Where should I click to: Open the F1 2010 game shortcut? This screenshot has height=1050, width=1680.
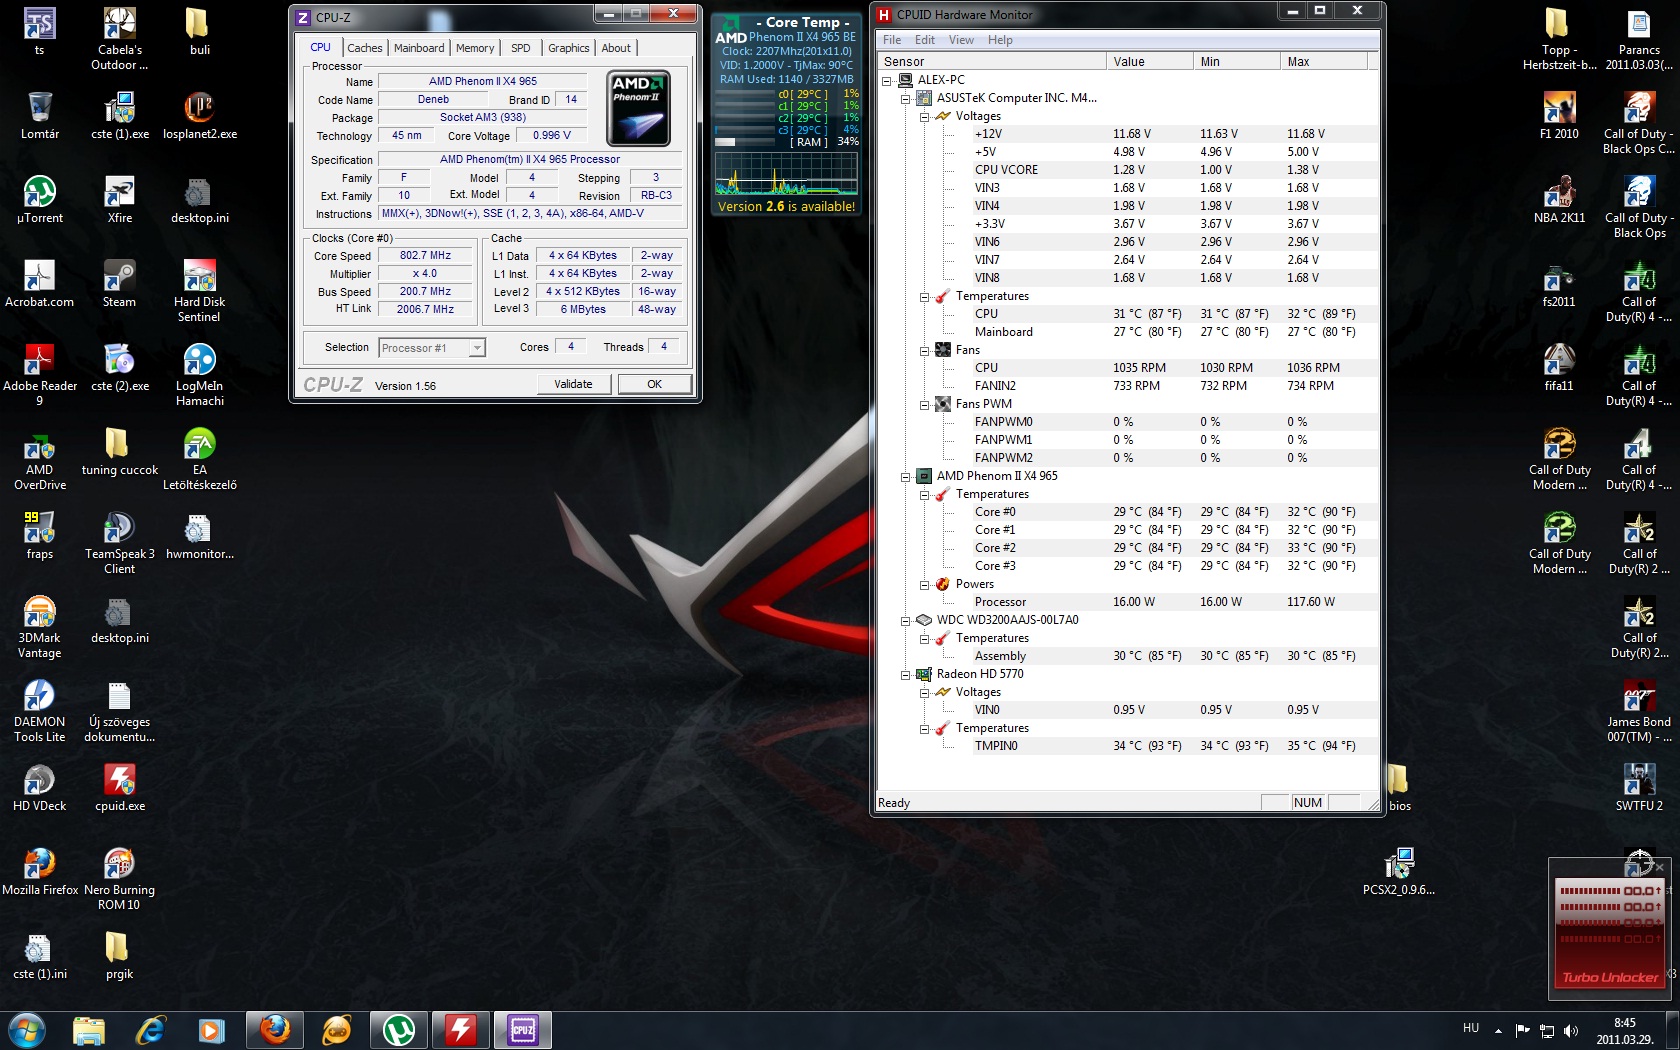point(1559,116)
